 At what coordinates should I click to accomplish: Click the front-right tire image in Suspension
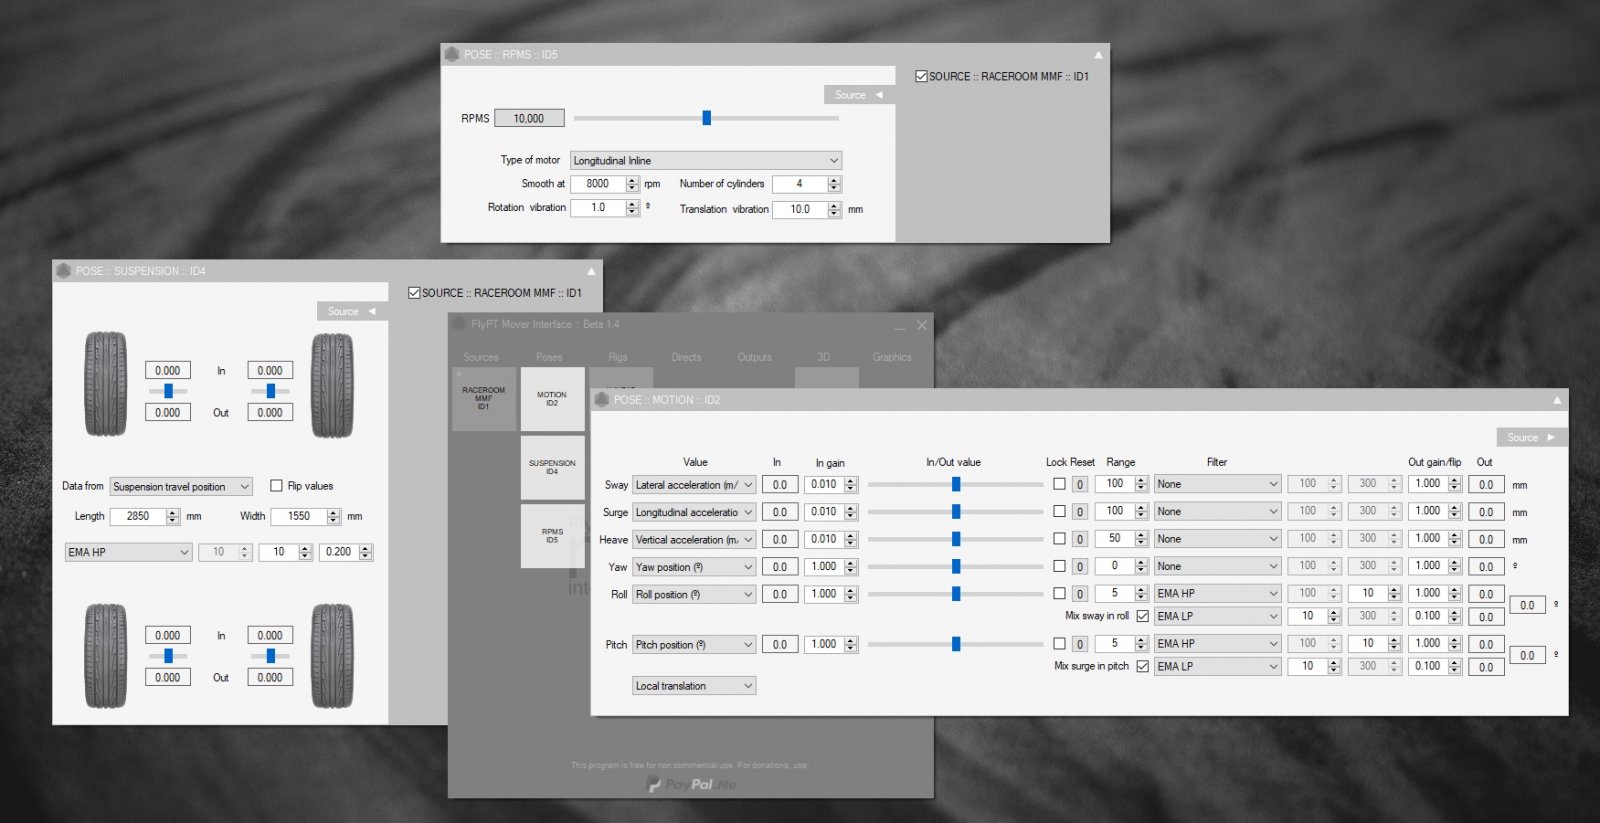(332, 384)
